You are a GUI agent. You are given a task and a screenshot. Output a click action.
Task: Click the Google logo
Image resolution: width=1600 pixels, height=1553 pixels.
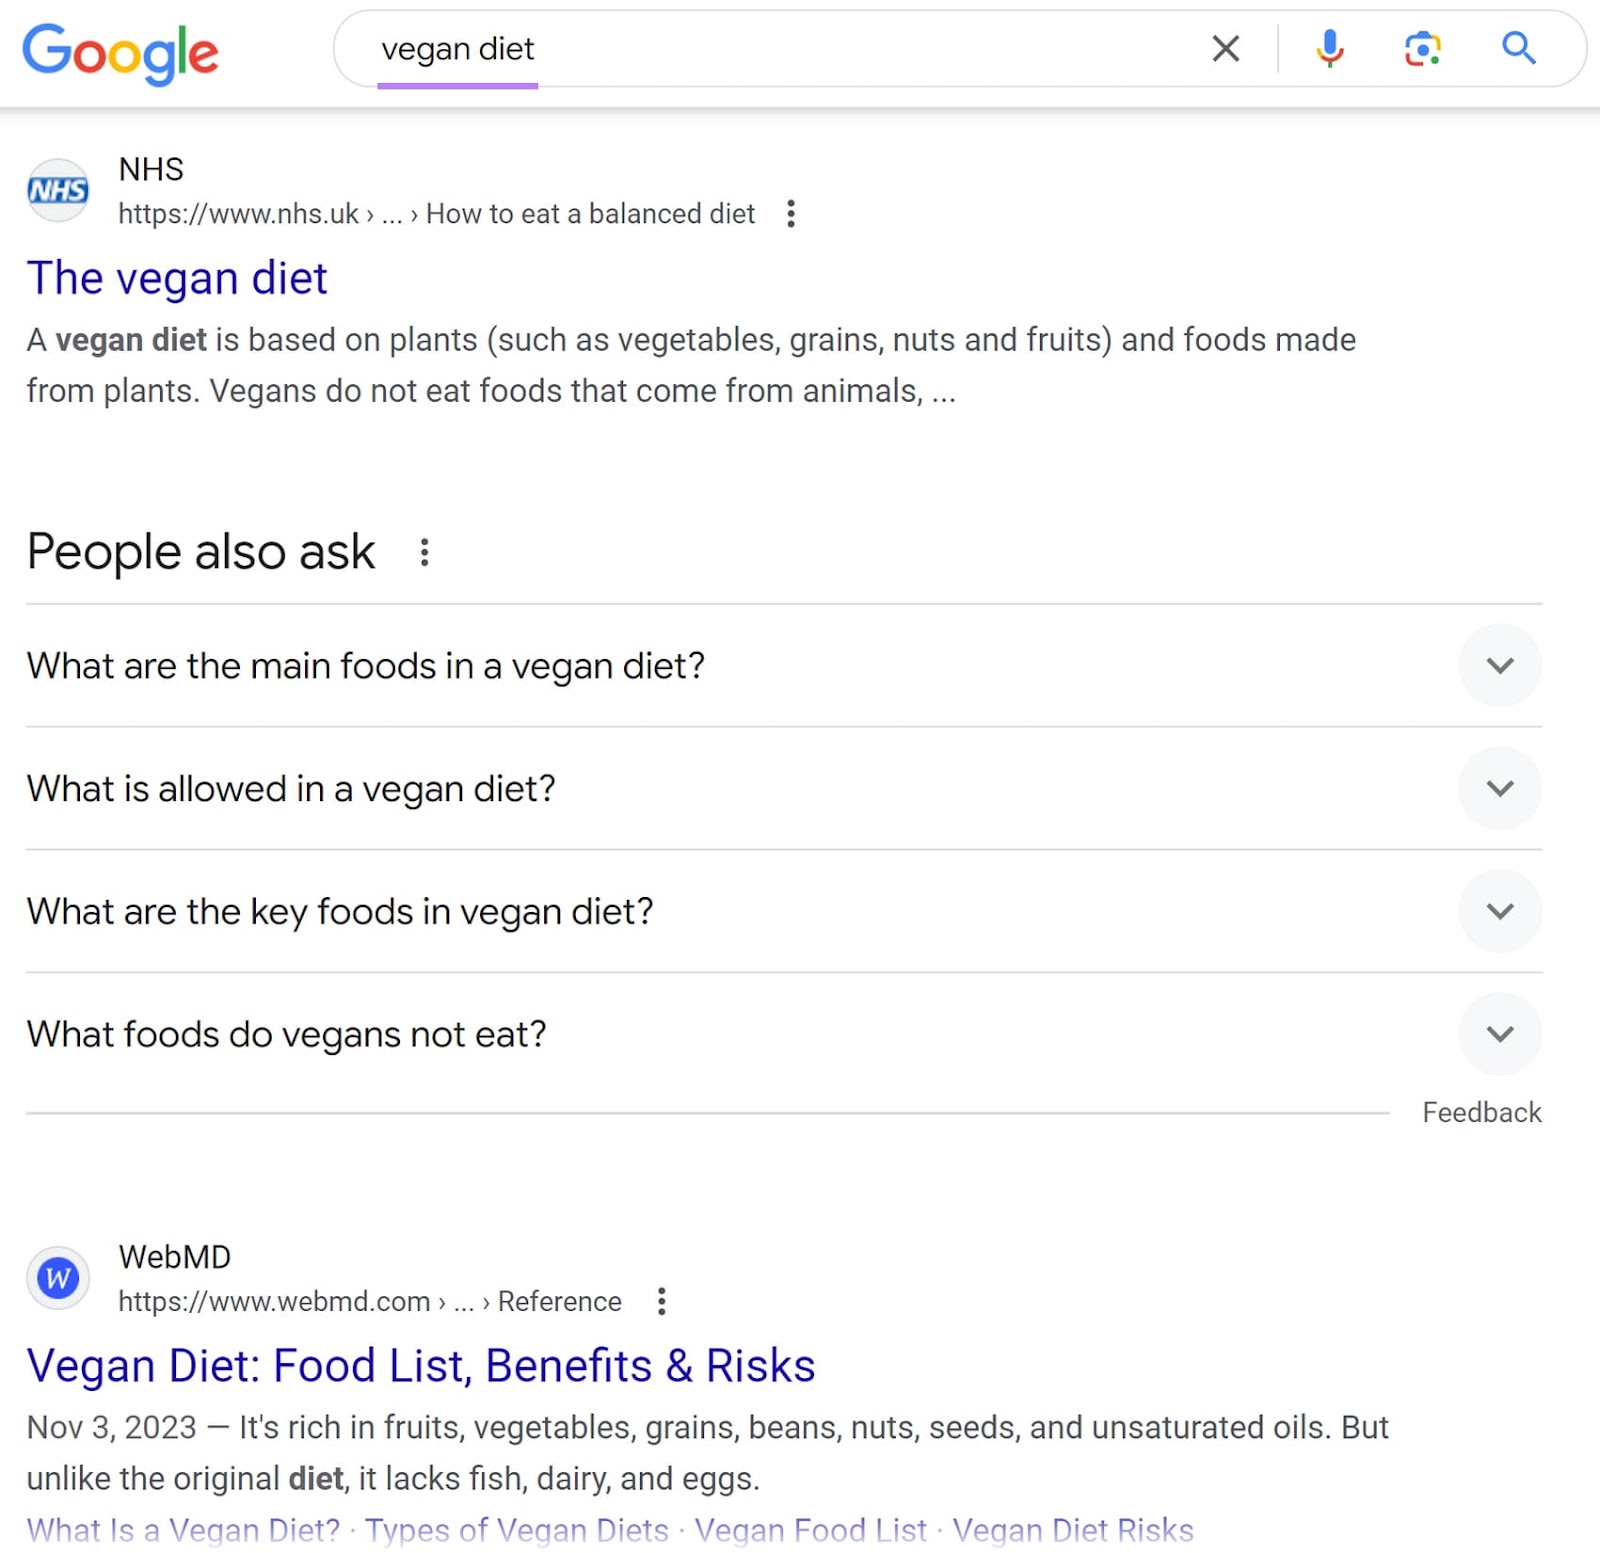click(120, 52)
